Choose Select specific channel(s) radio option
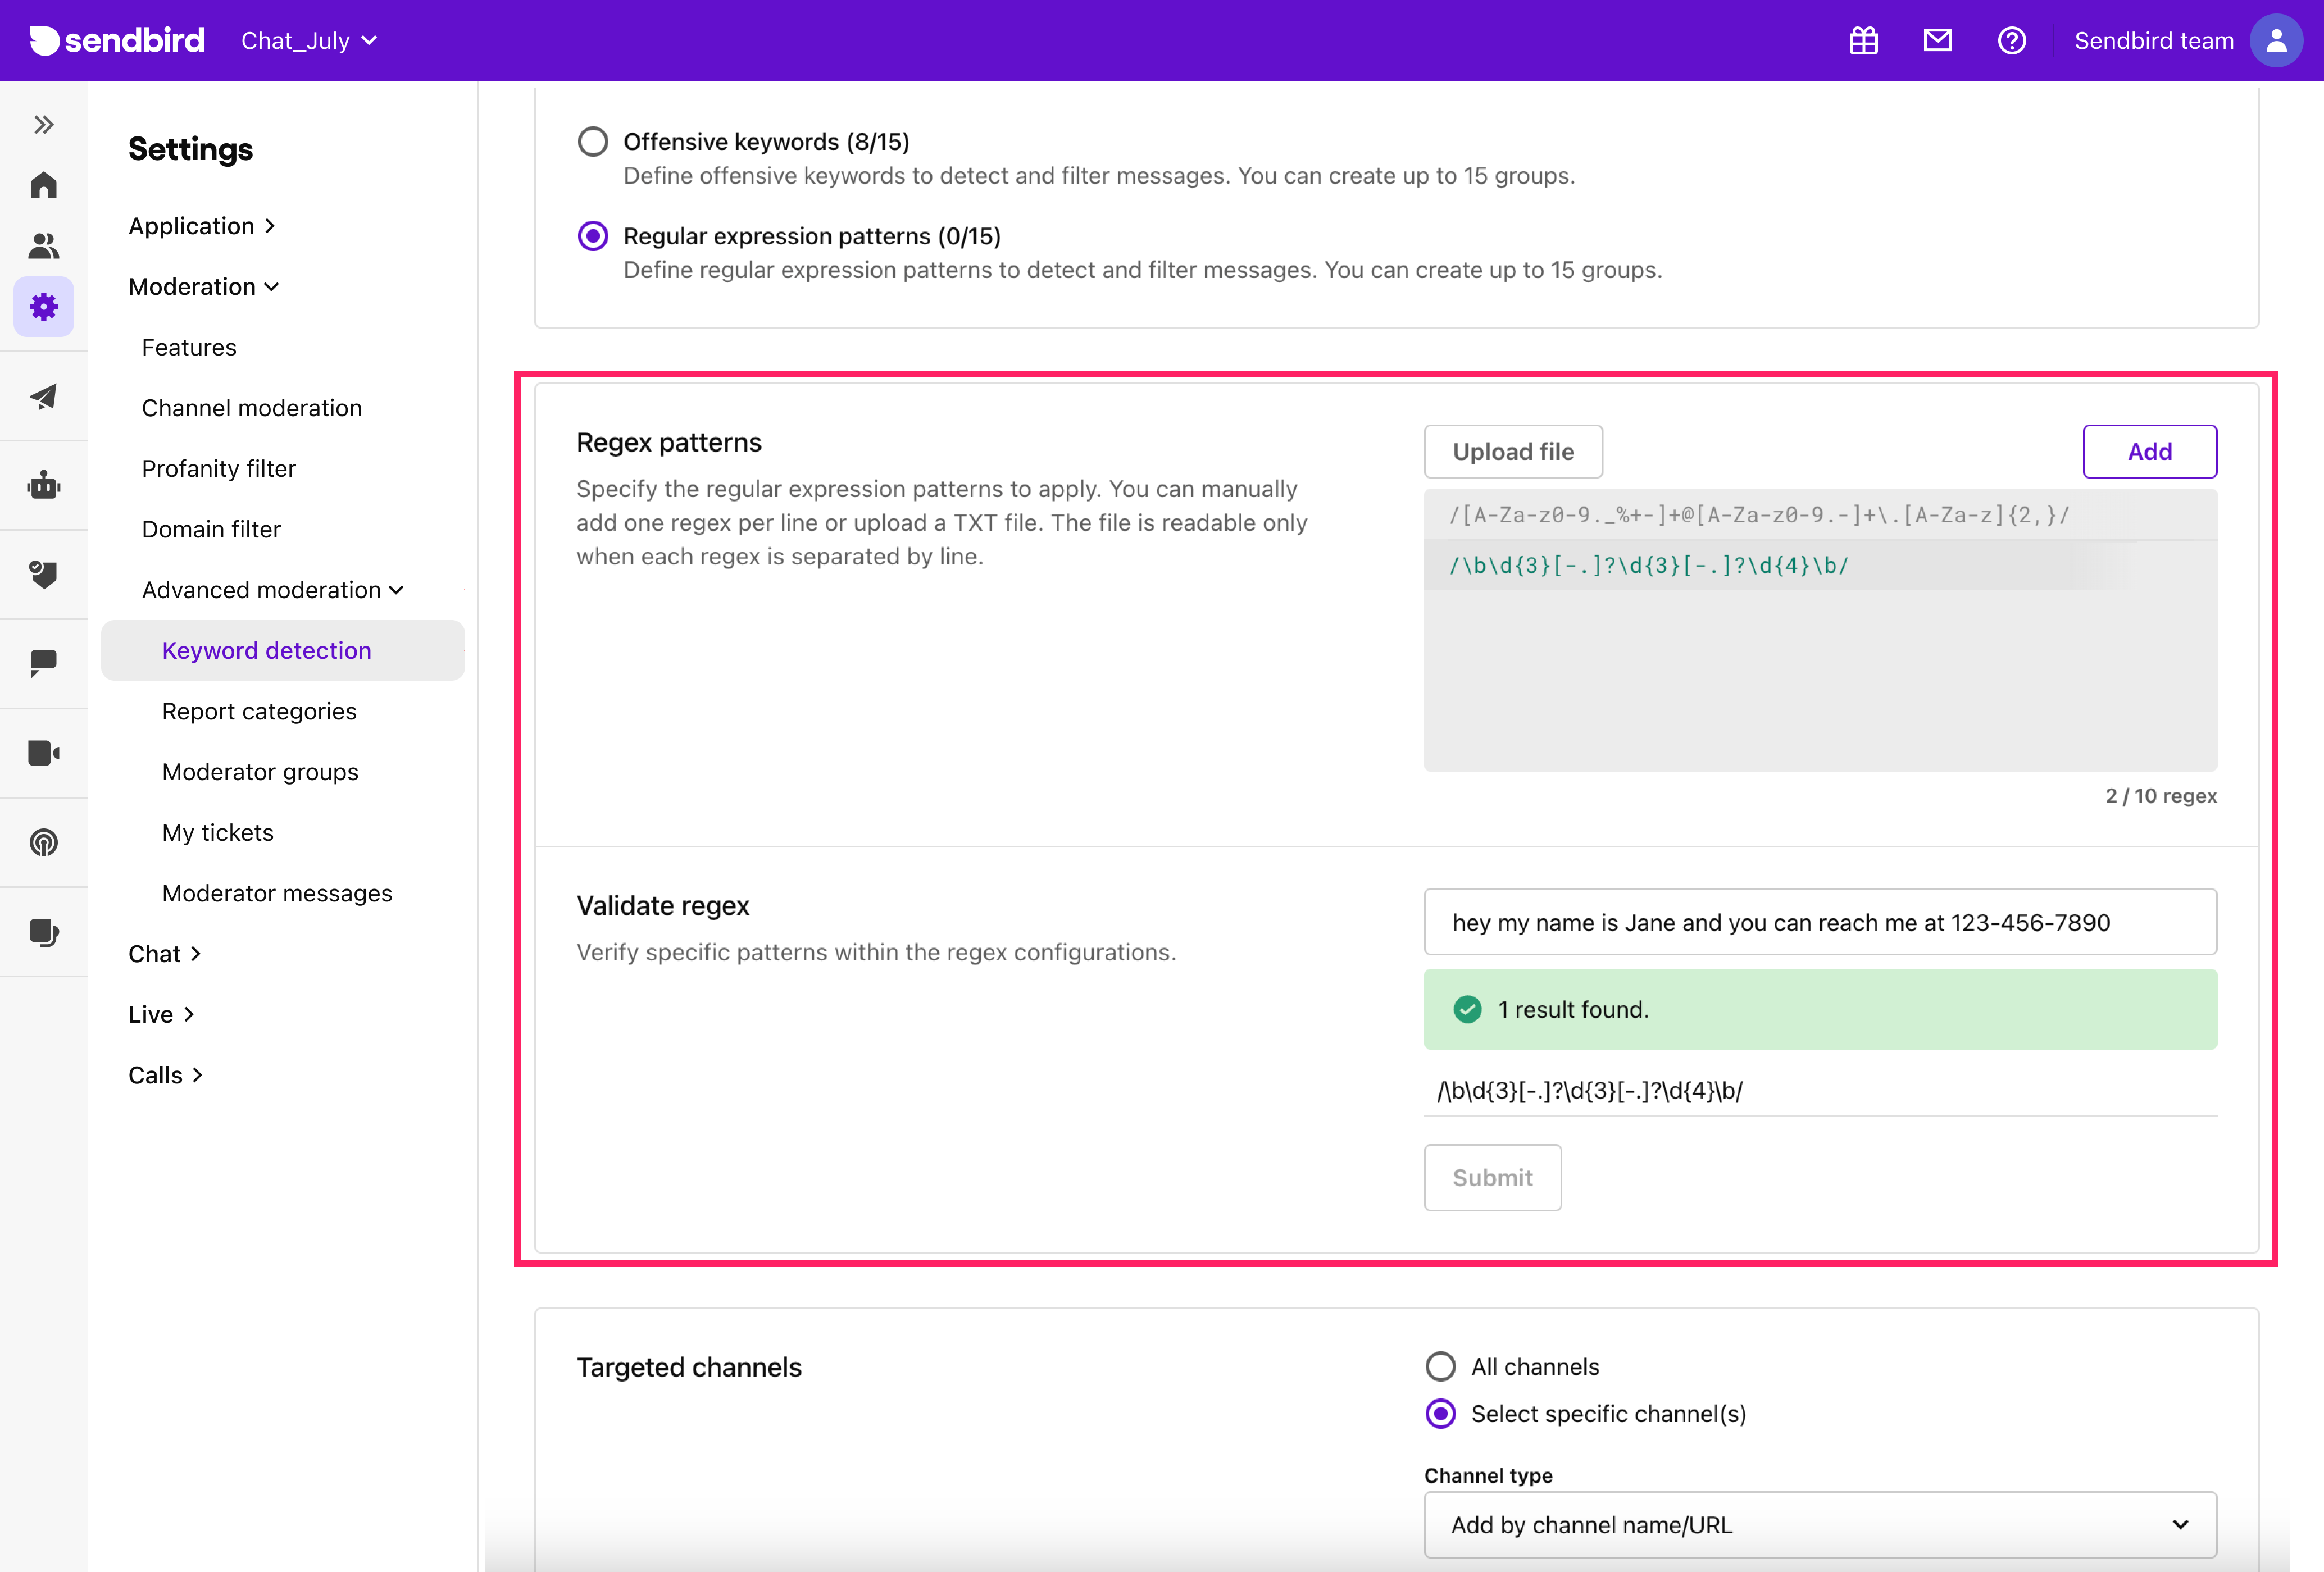This screenshot has width=2324, height=1572. point(1440,1413)
